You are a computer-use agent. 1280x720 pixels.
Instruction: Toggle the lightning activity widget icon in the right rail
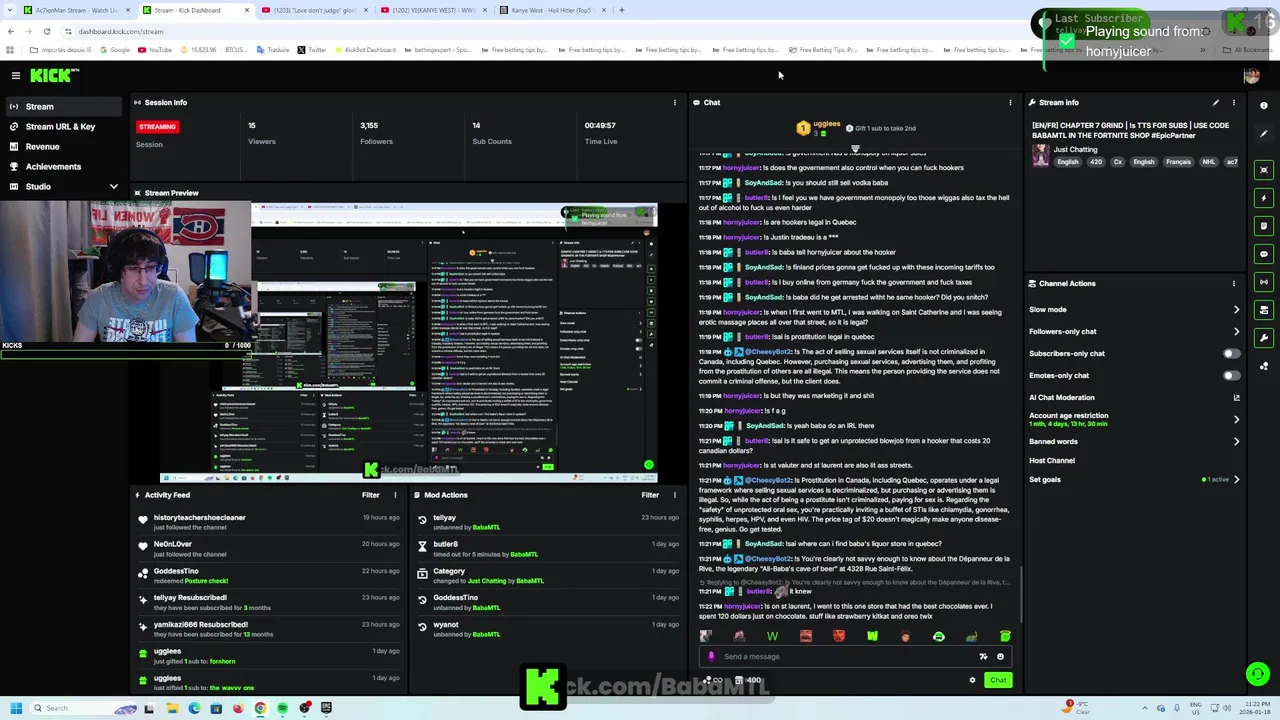(x=1264, y=198)
